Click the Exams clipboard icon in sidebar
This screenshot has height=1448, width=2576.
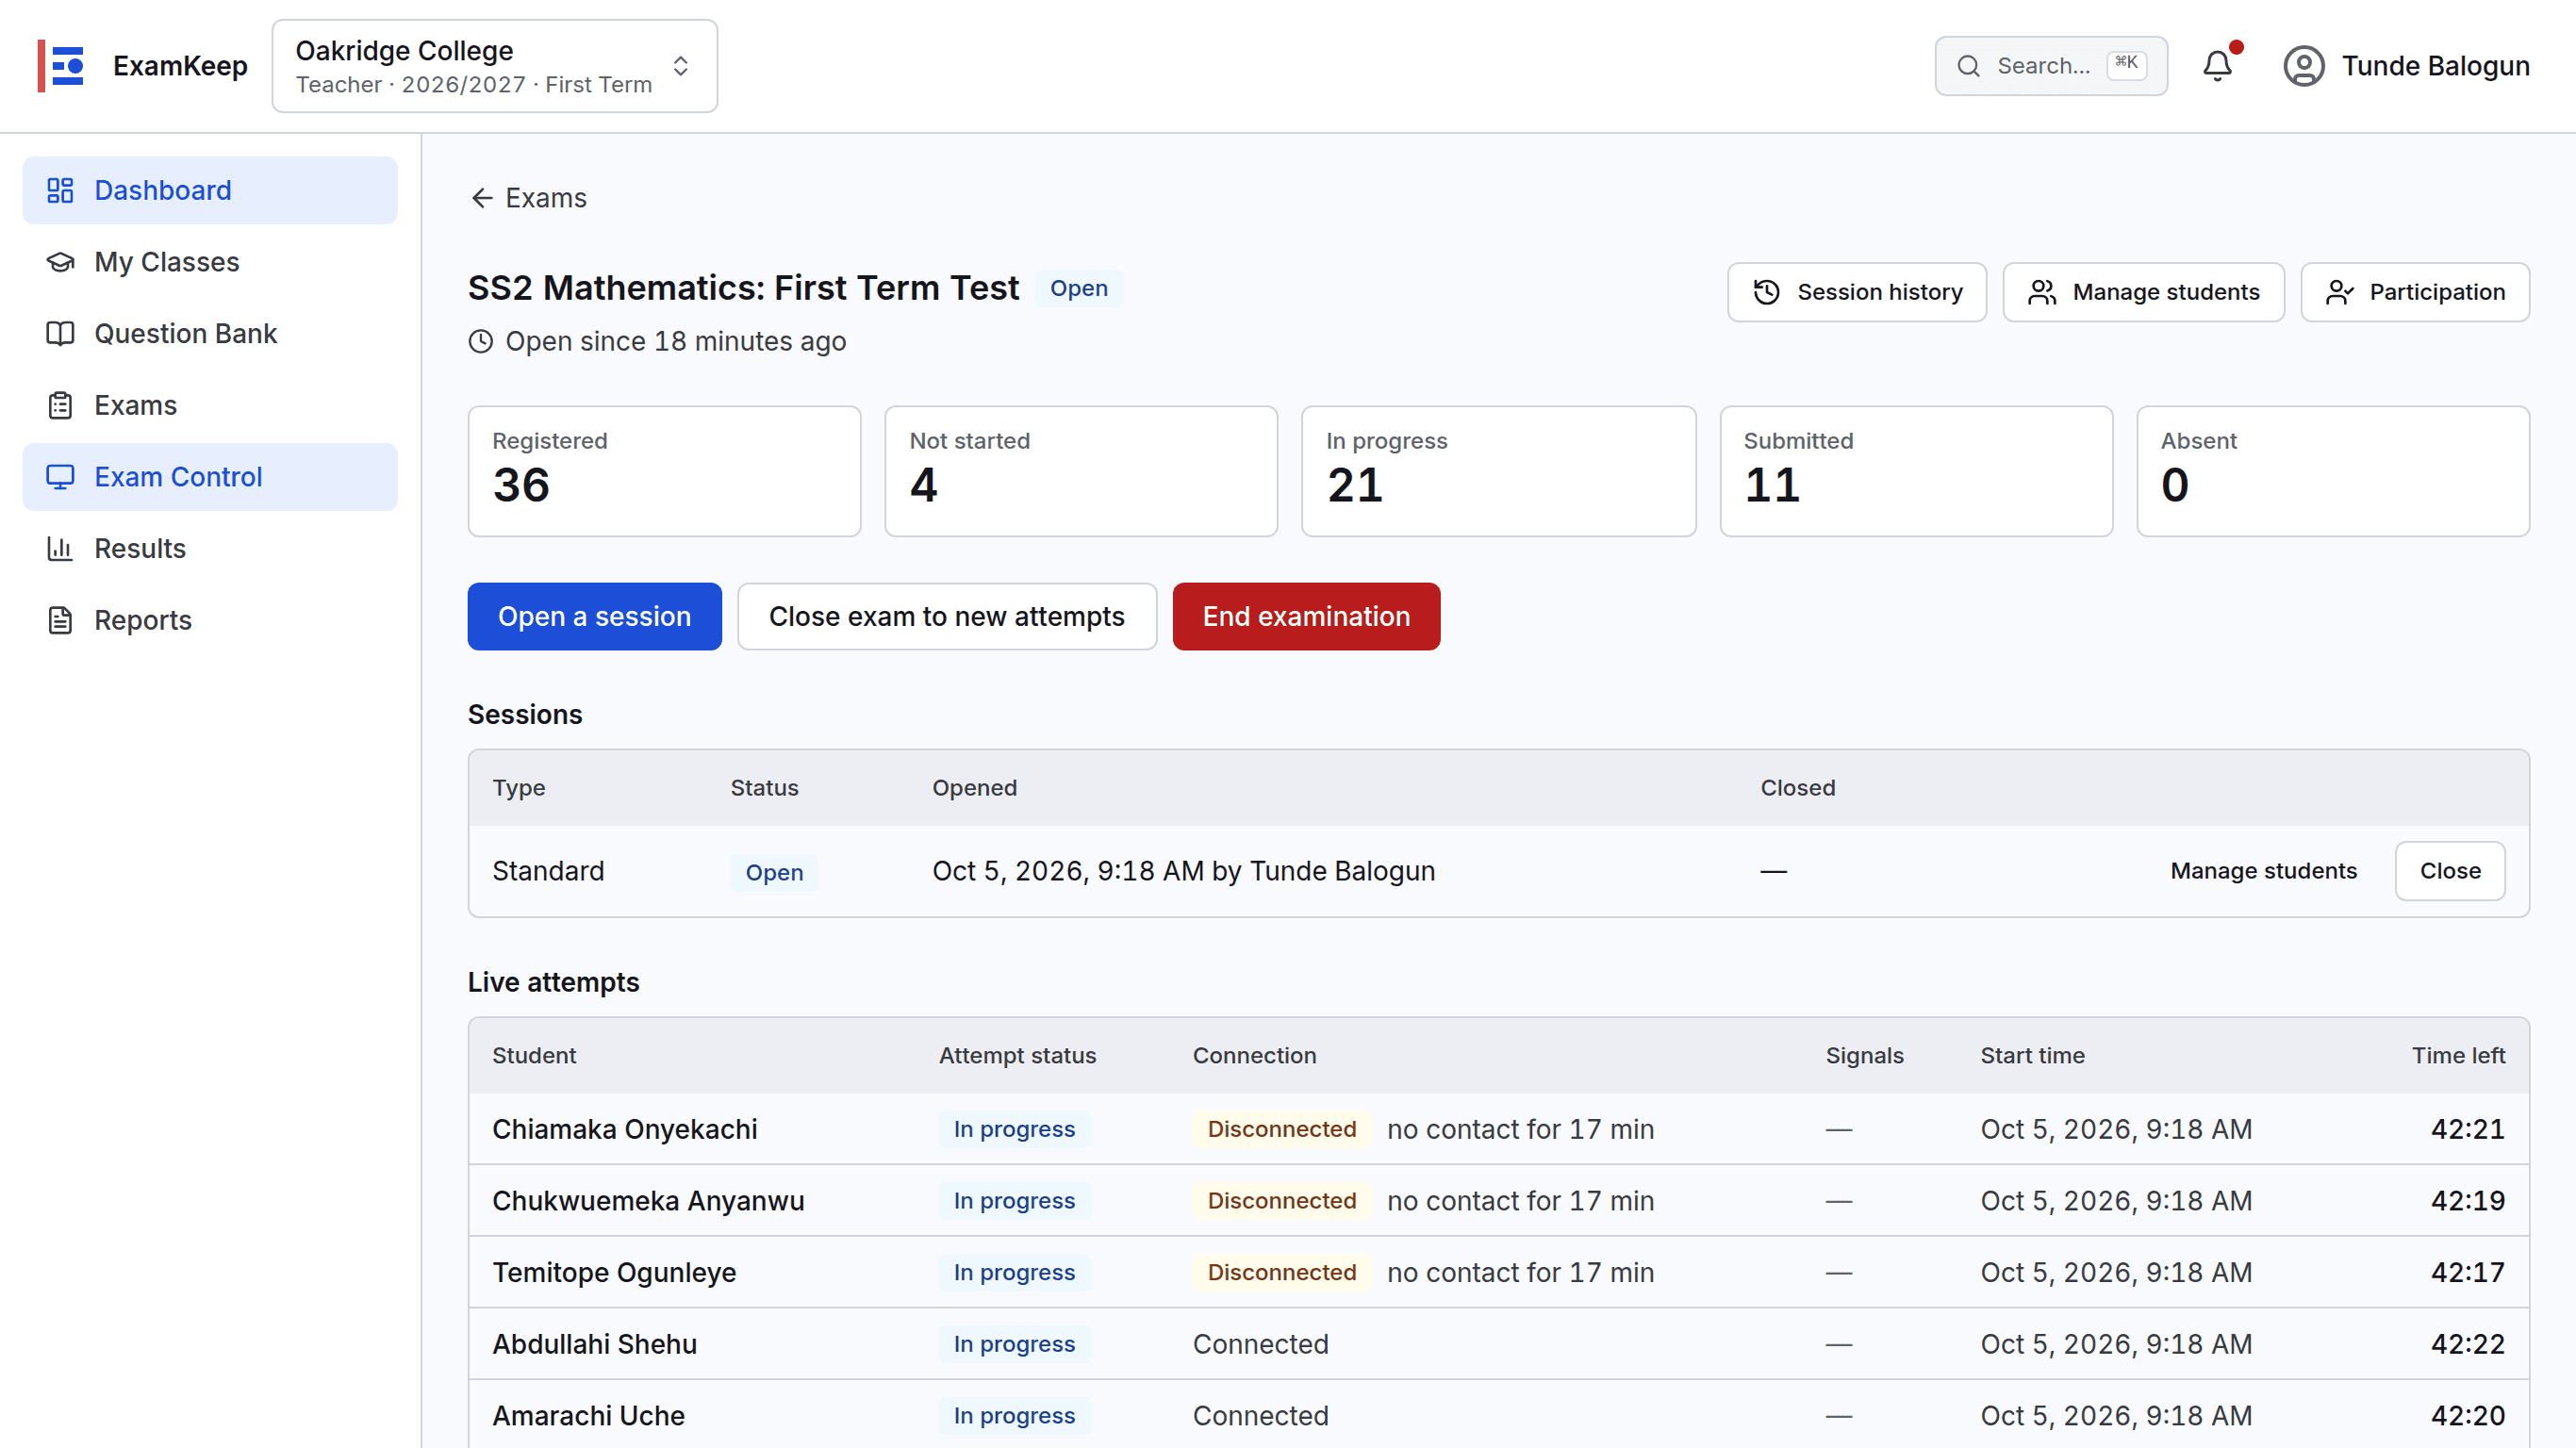pyautogui.click(x=60, y=405)
